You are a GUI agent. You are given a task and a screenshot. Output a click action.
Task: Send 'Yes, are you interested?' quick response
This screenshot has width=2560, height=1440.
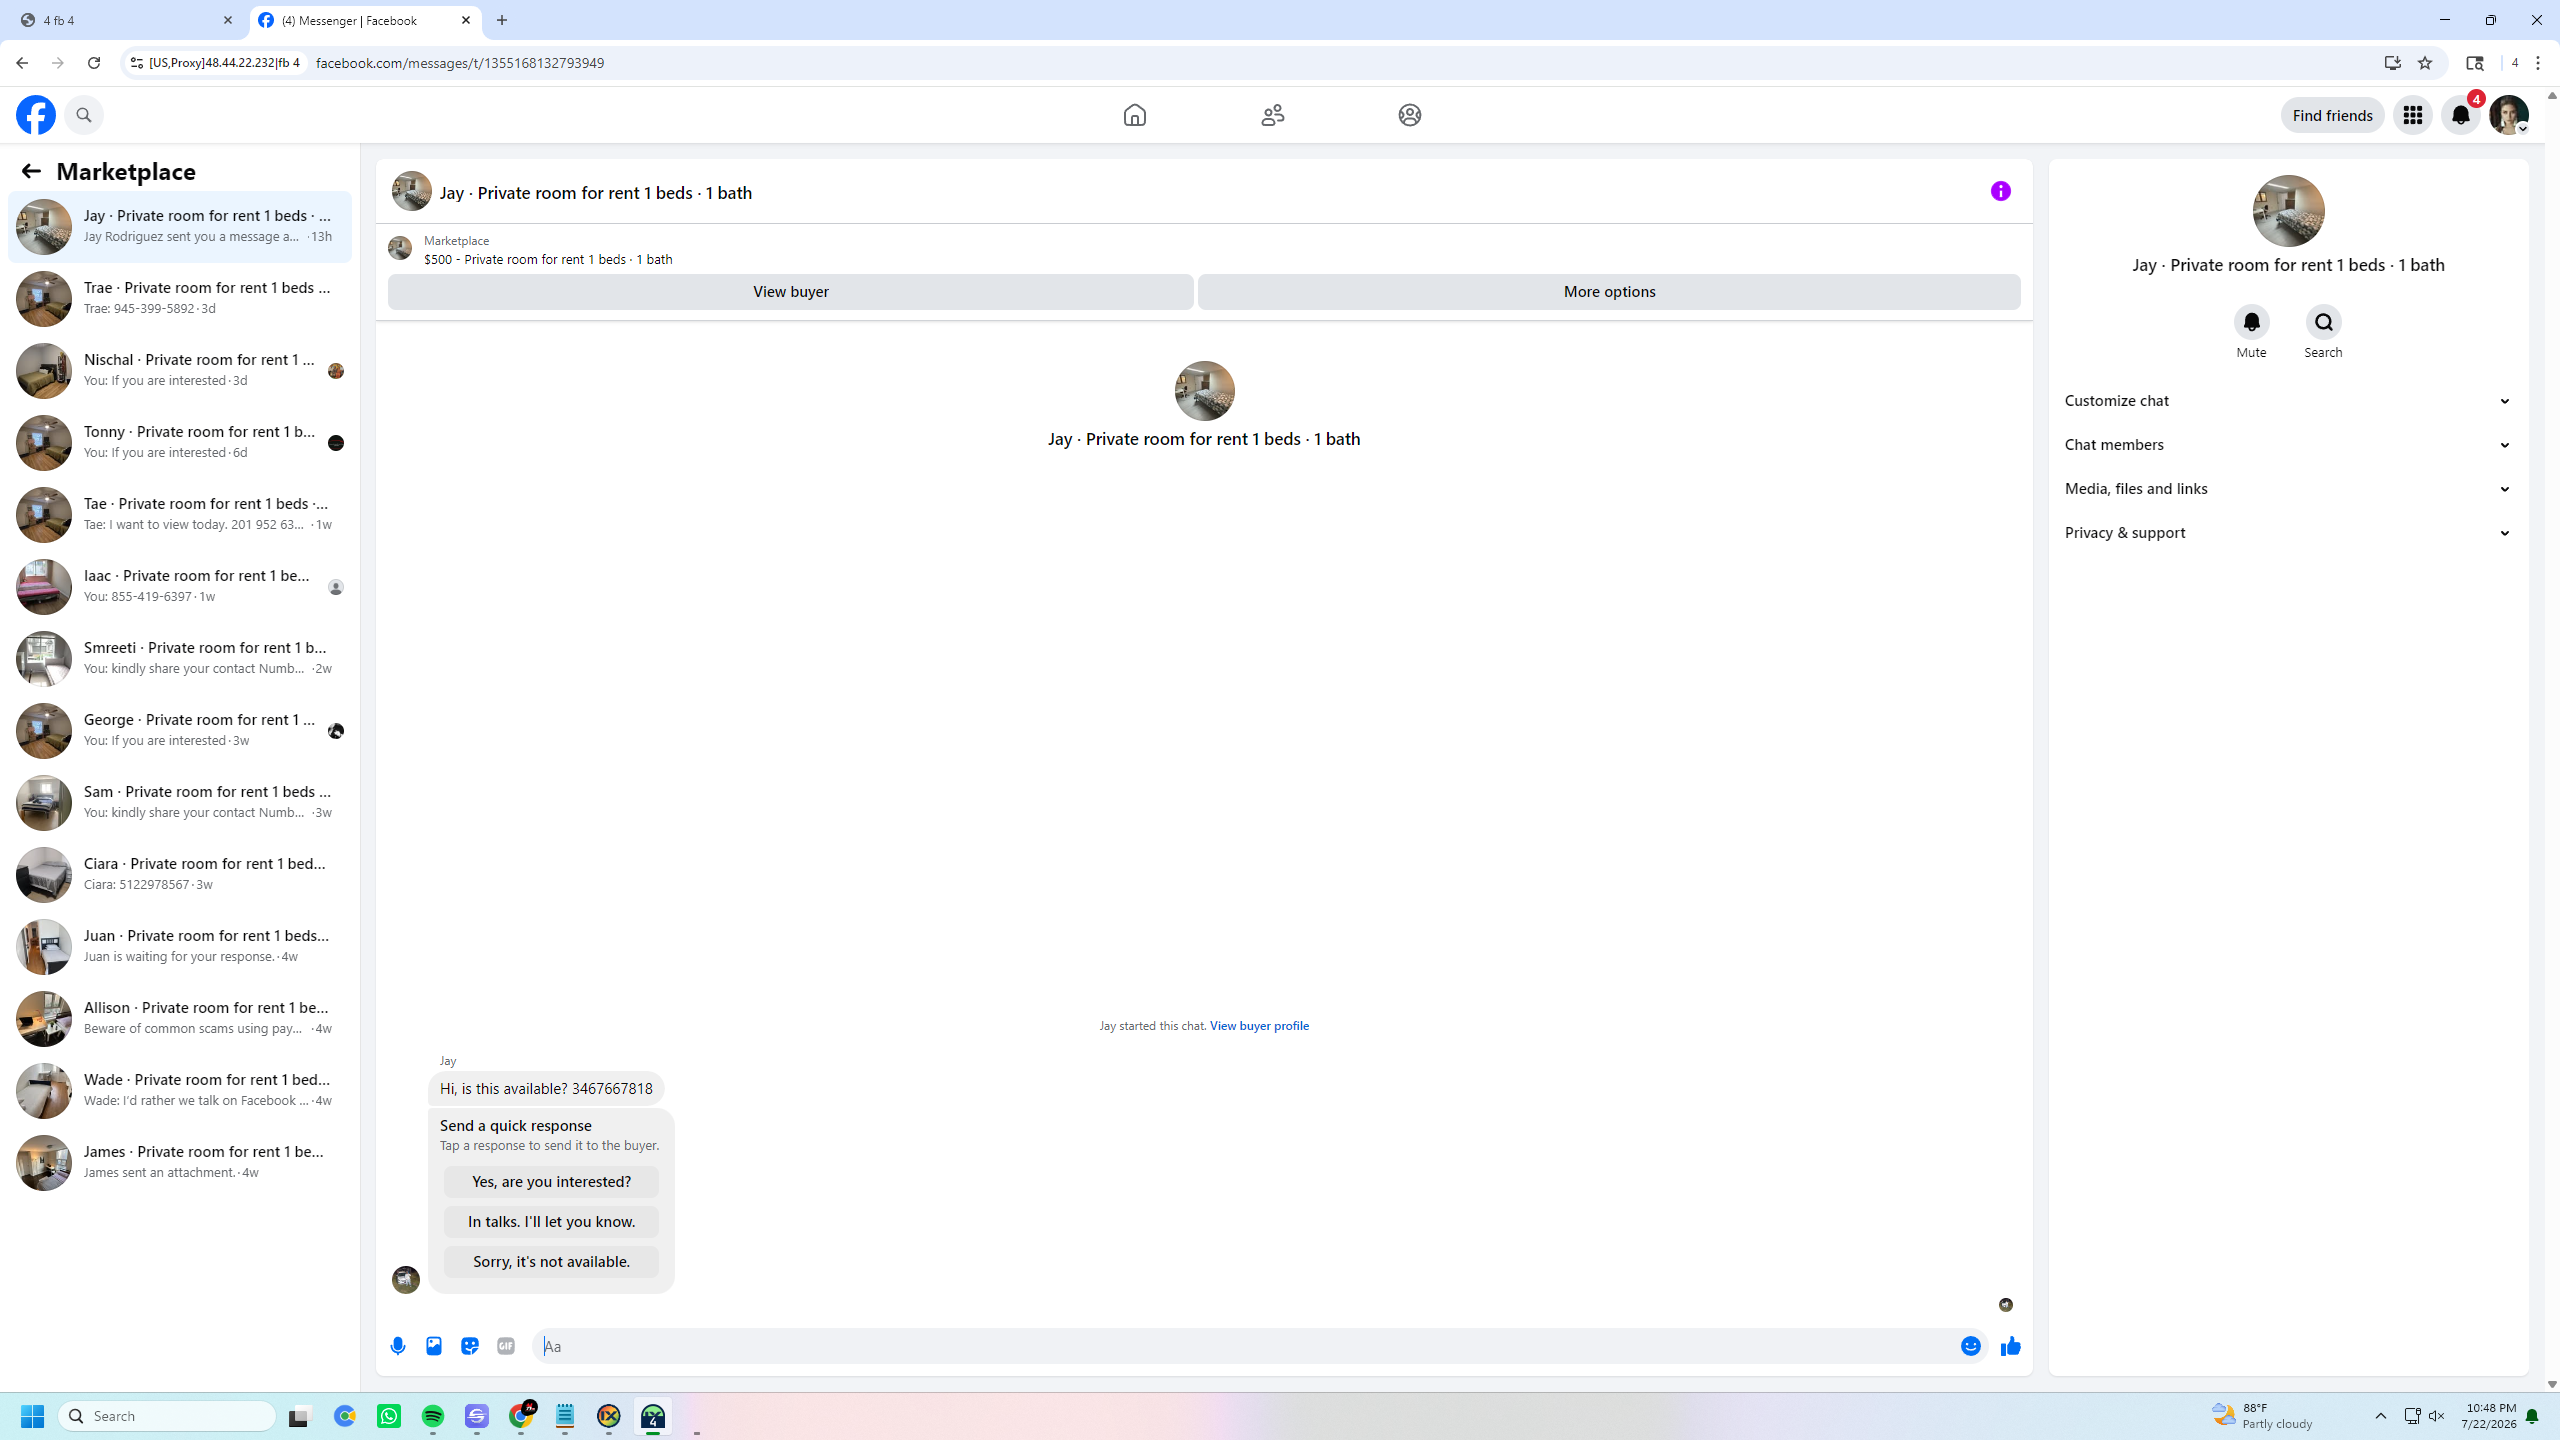(551, 1182)
